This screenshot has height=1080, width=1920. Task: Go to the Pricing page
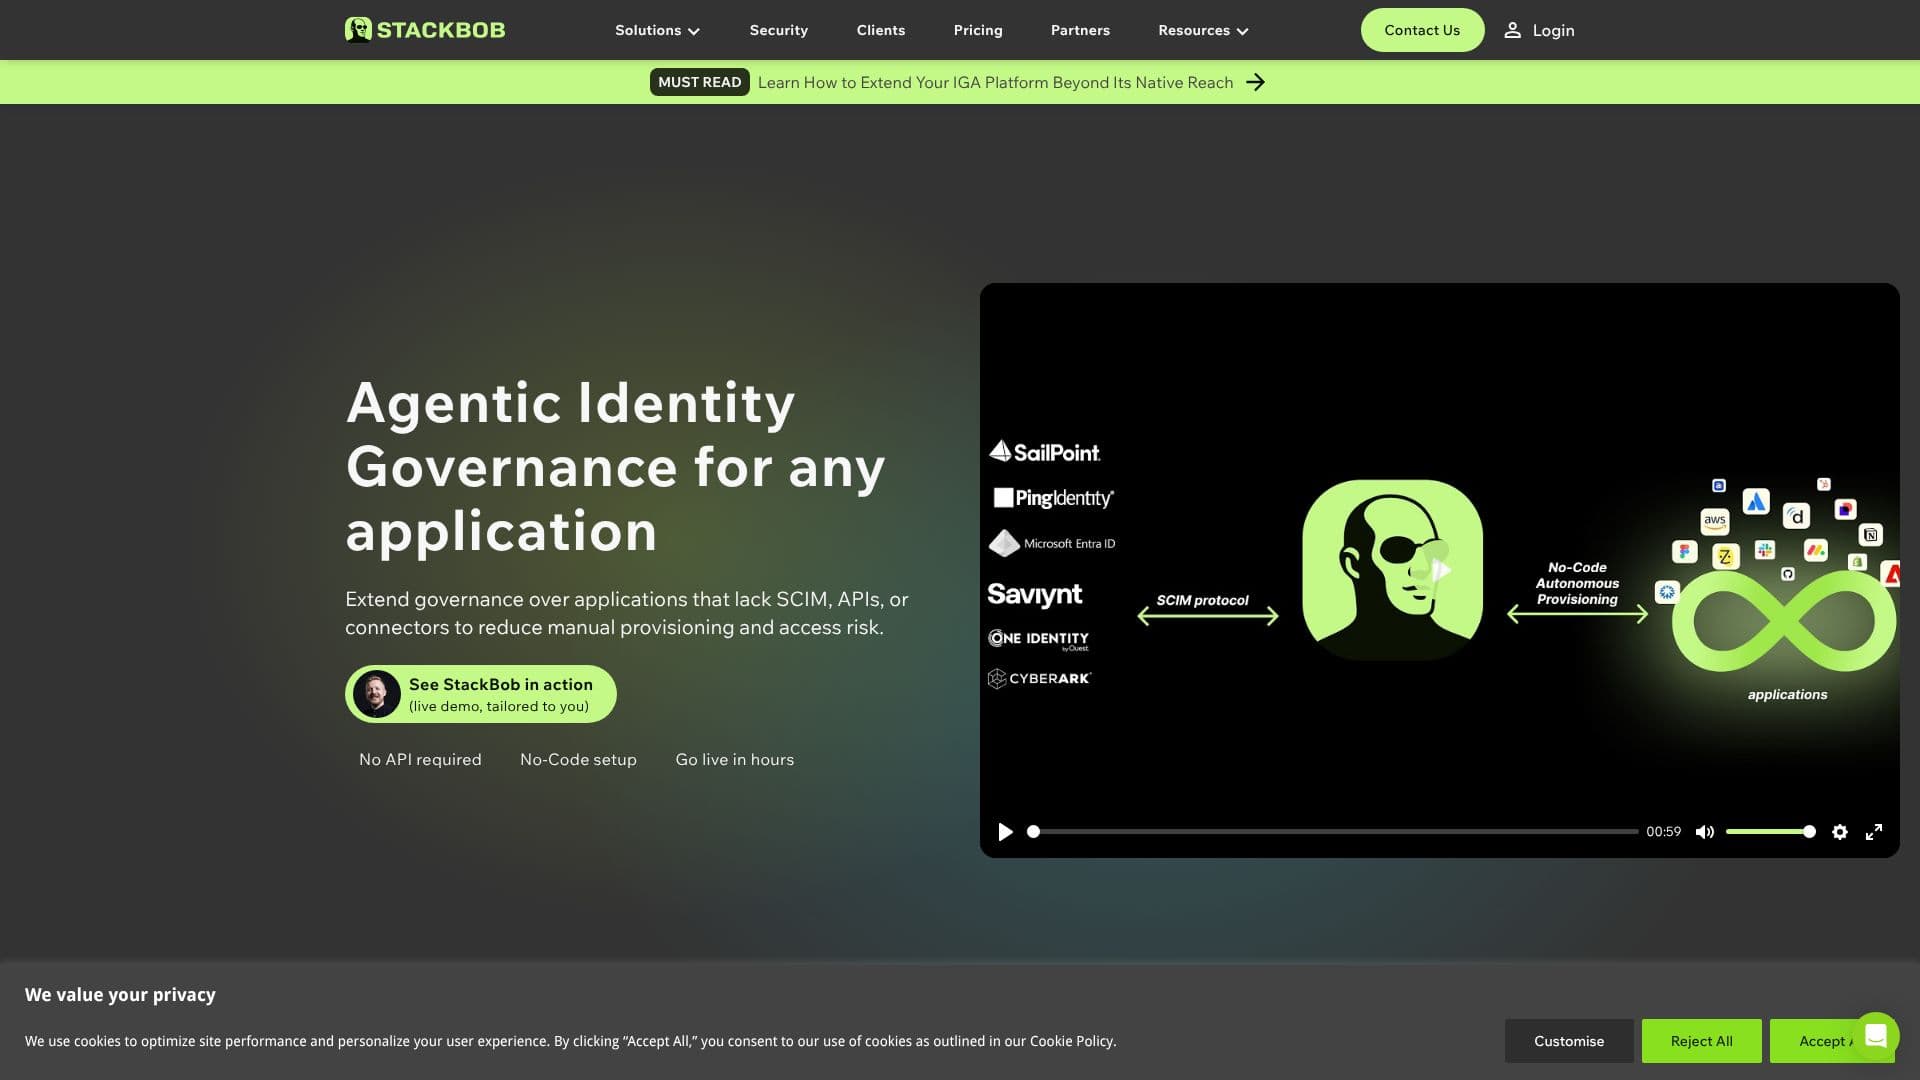978,30
